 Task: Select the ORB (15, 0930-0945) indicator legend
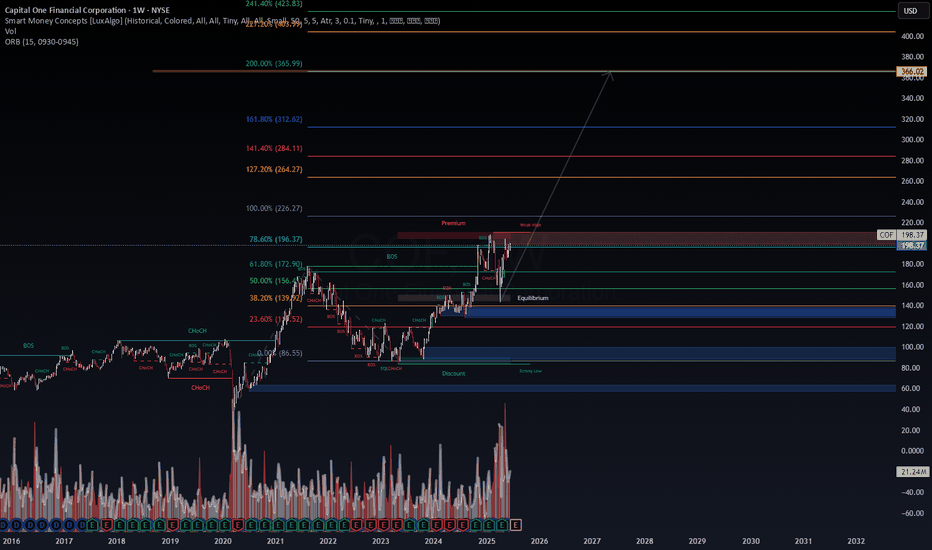tap(42, 42)
